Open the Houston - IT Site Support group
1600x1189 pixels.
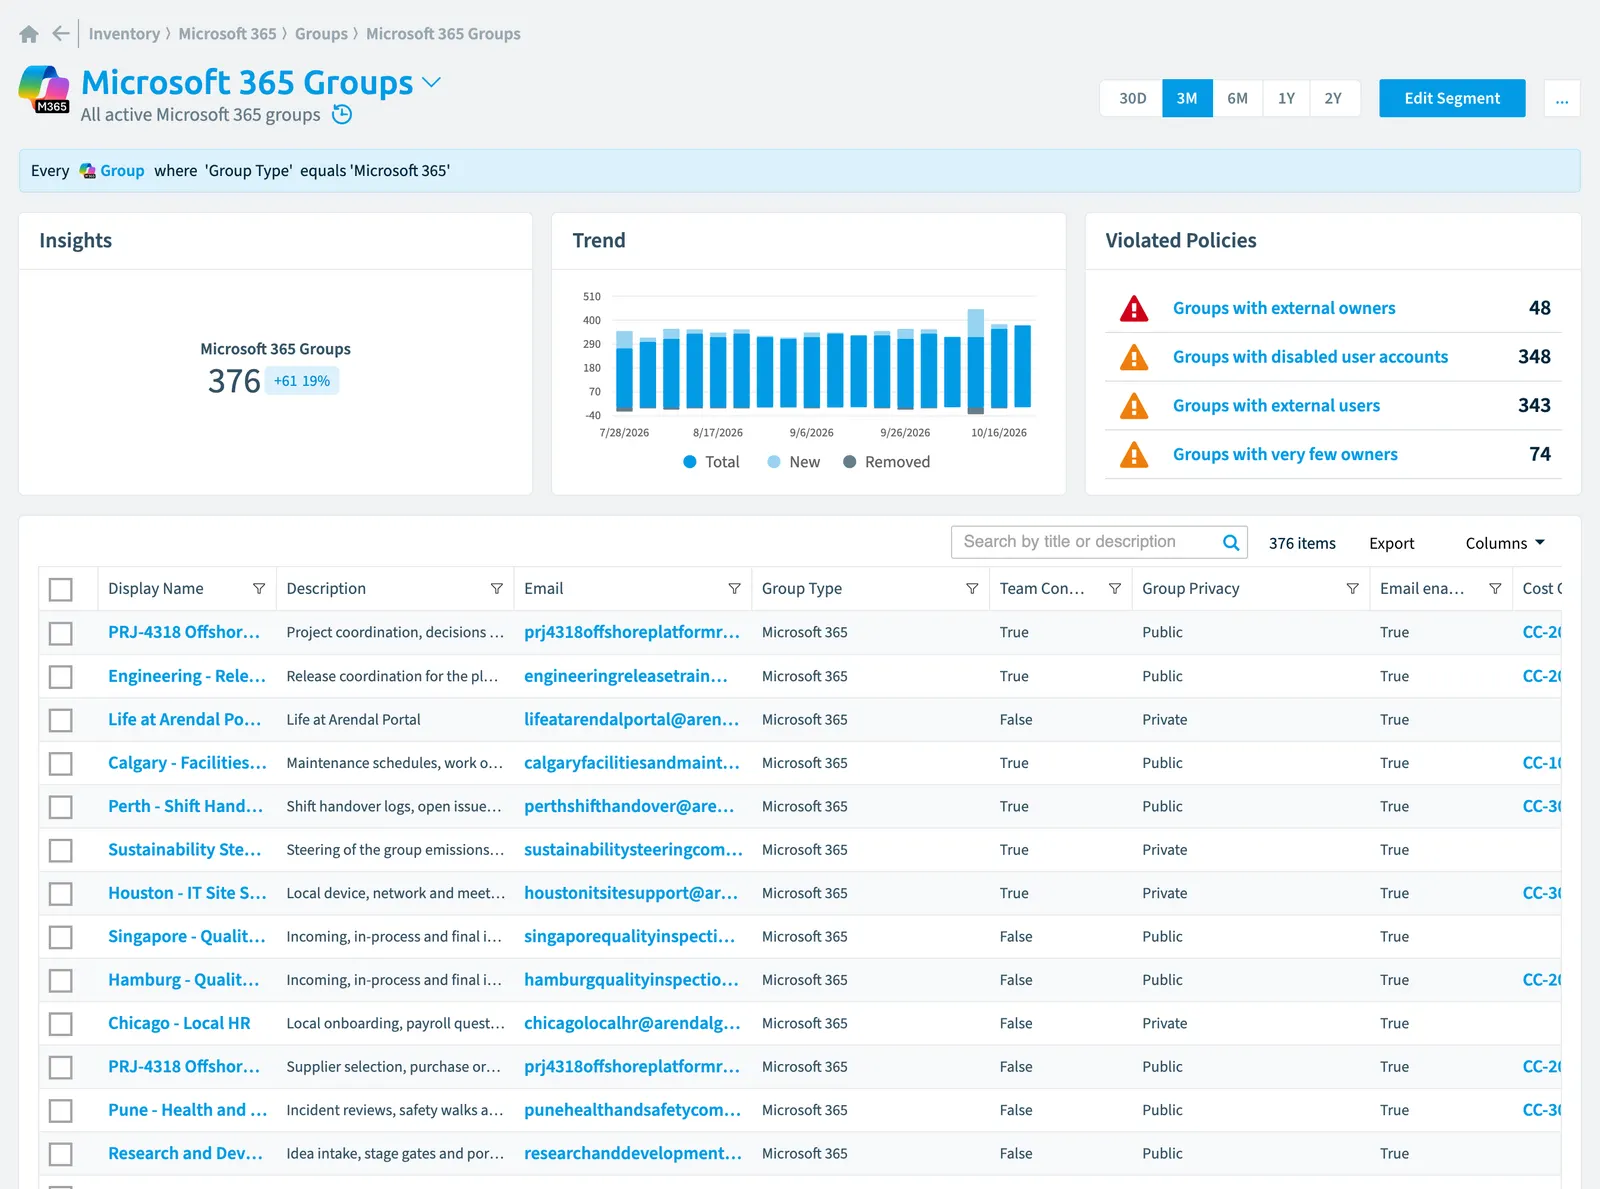click(187, 893)
